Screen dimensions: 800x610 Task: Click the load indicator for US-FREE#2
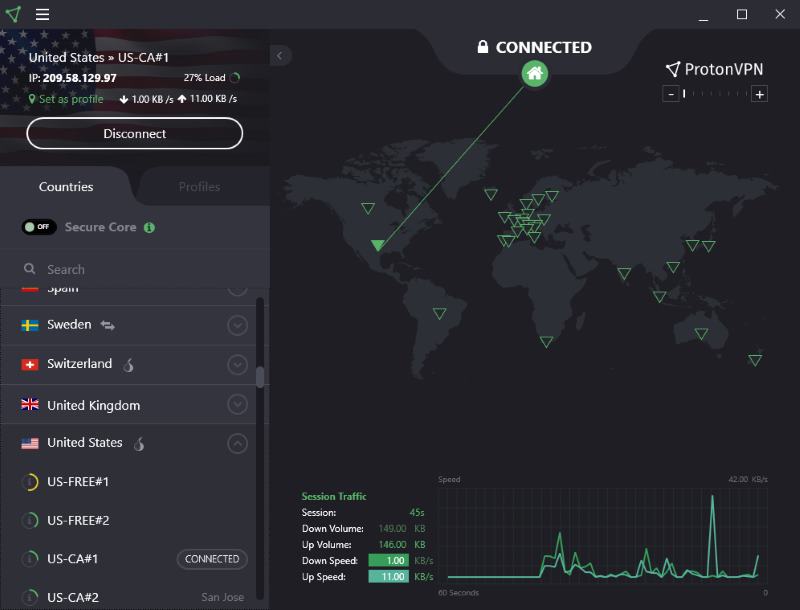[30, 520]
